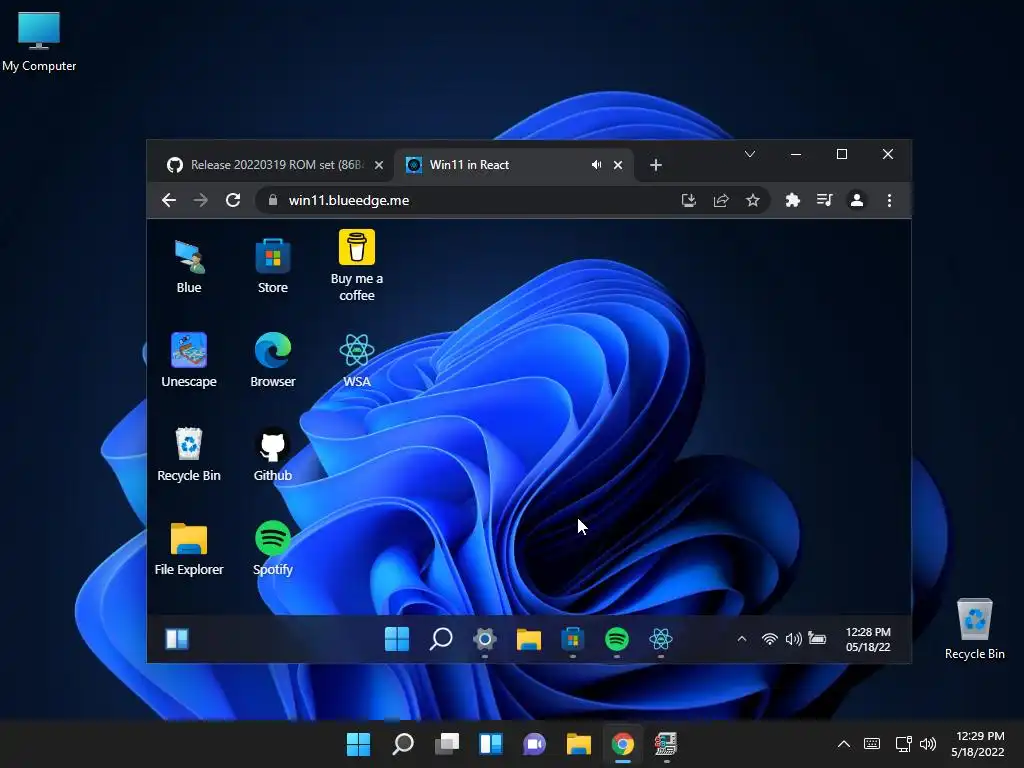1024x768 pixels.
Task: Open a new Chrome tab
Action: coord(656,165)
